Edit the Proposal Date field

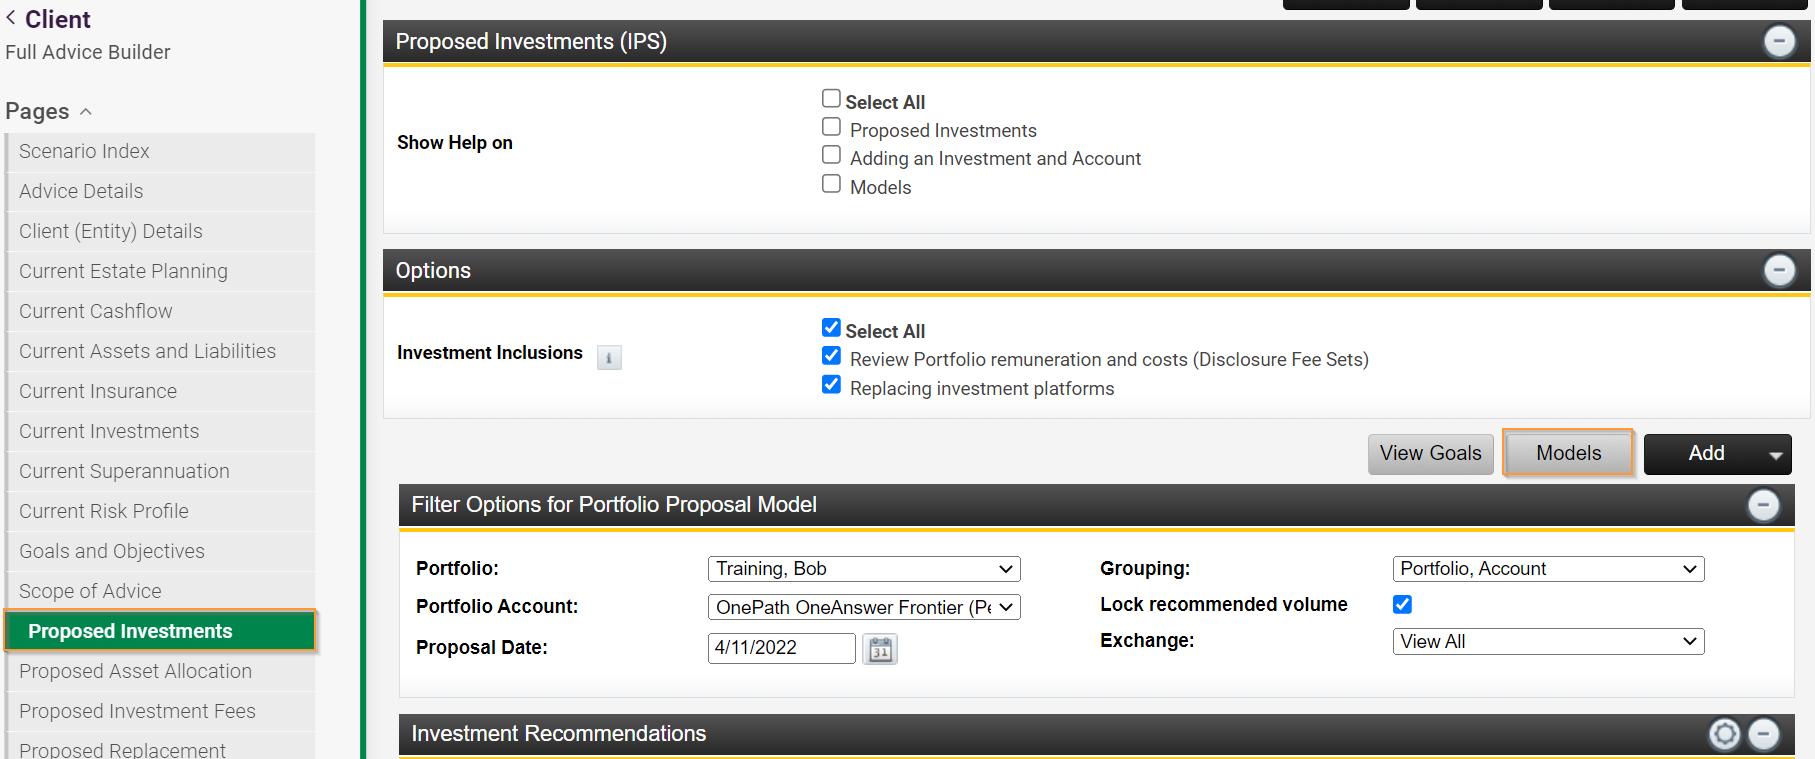pyautogui.click(x=781, y=648)
